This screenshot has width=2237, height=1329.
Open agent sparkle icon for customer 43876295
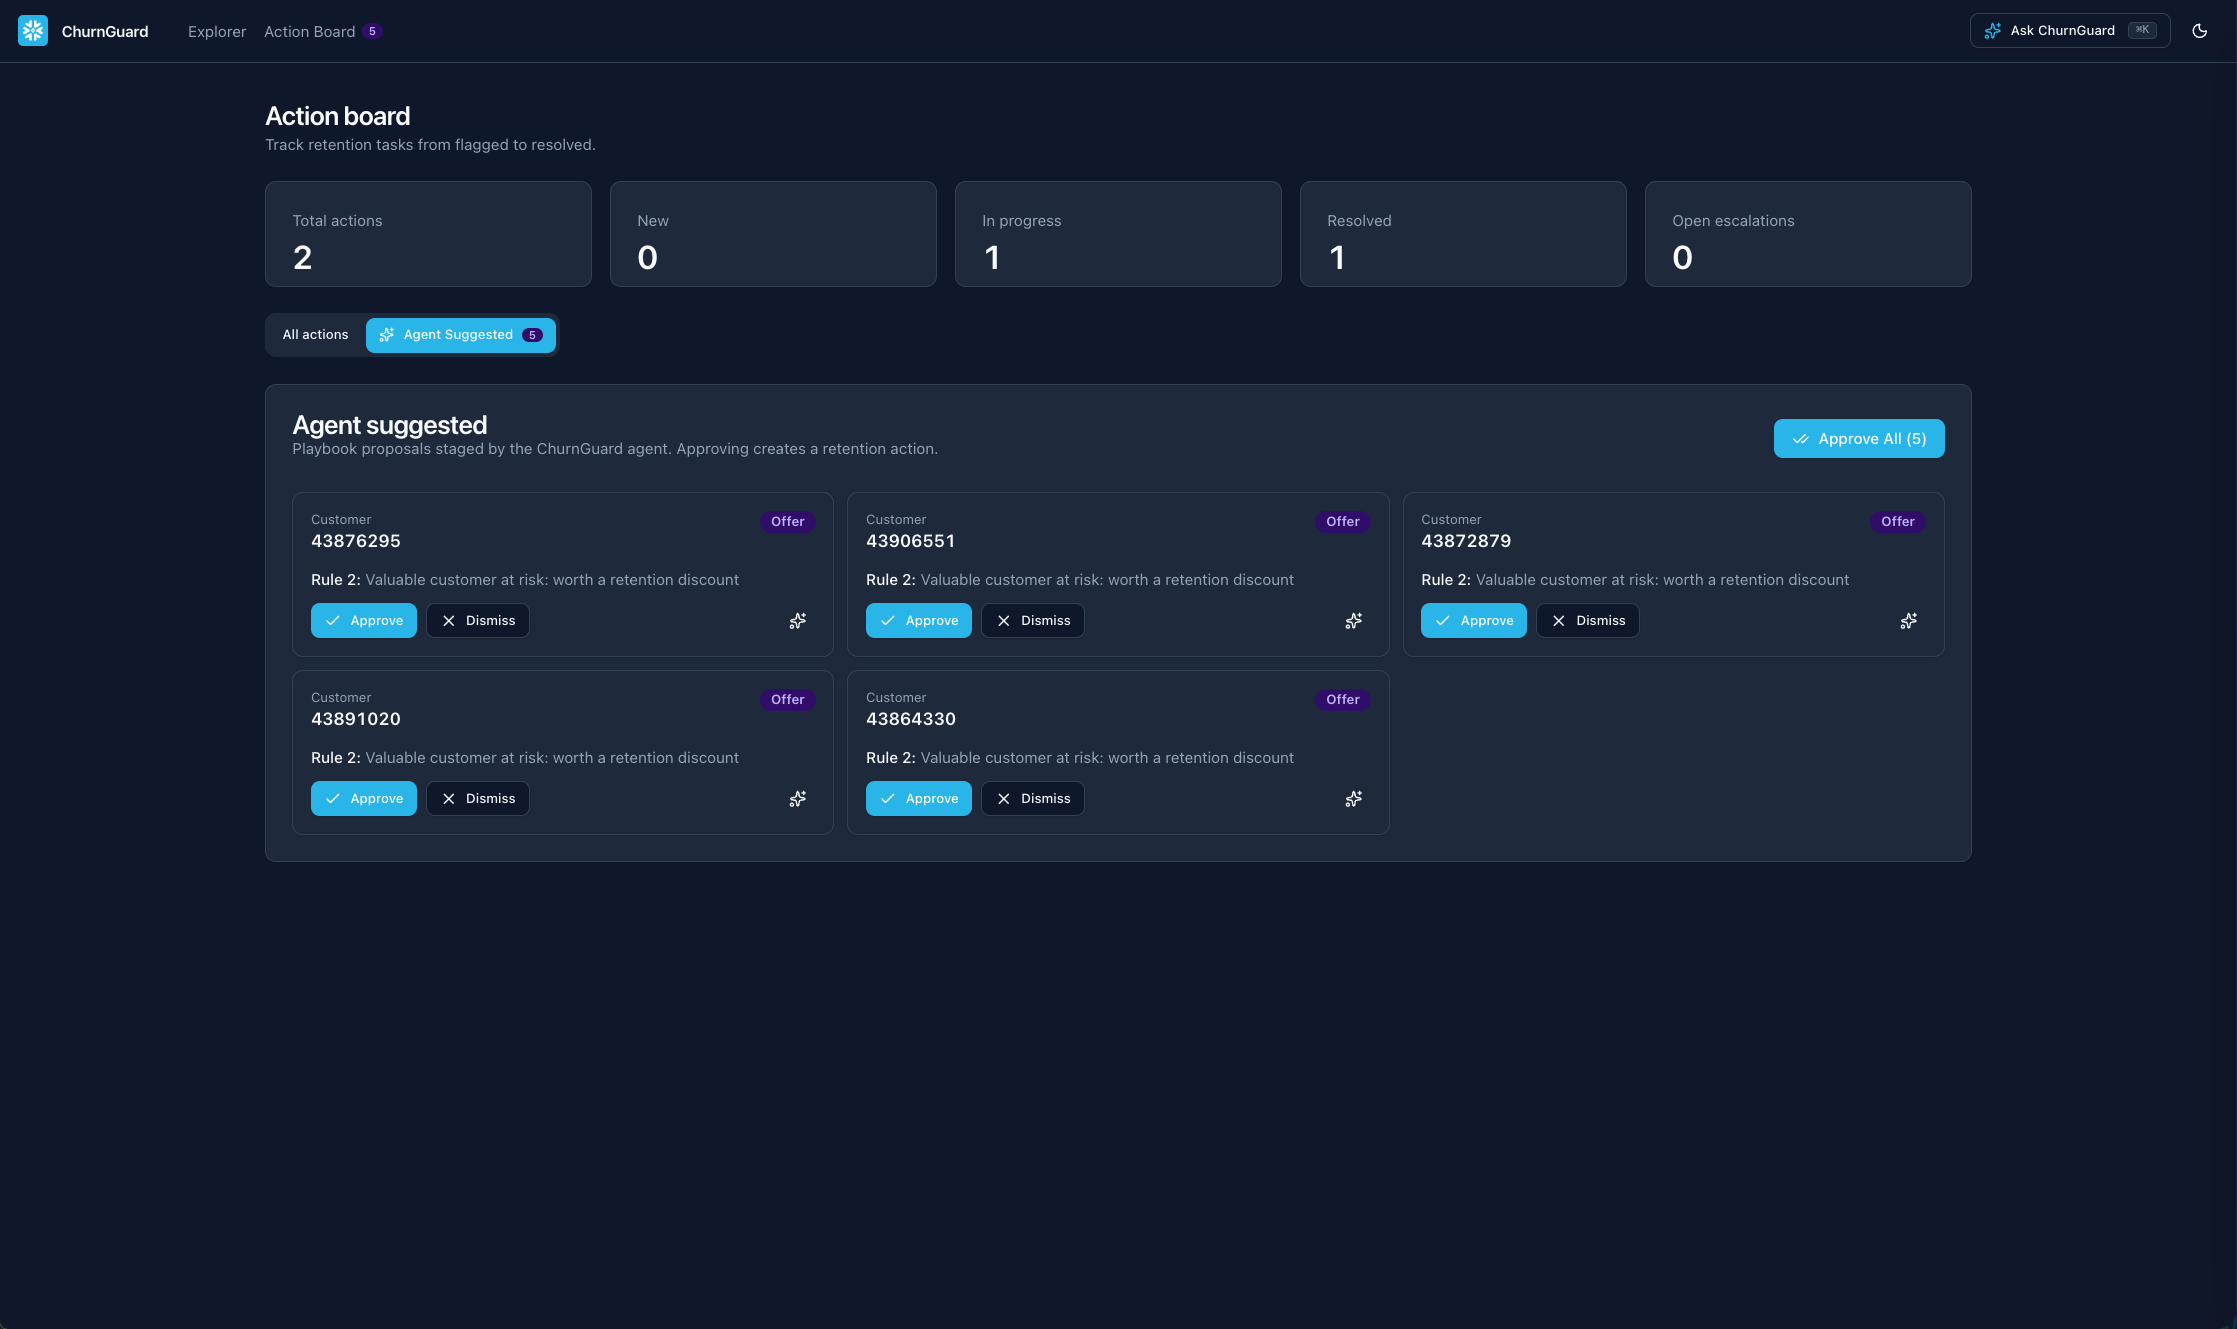click(798, 621)
